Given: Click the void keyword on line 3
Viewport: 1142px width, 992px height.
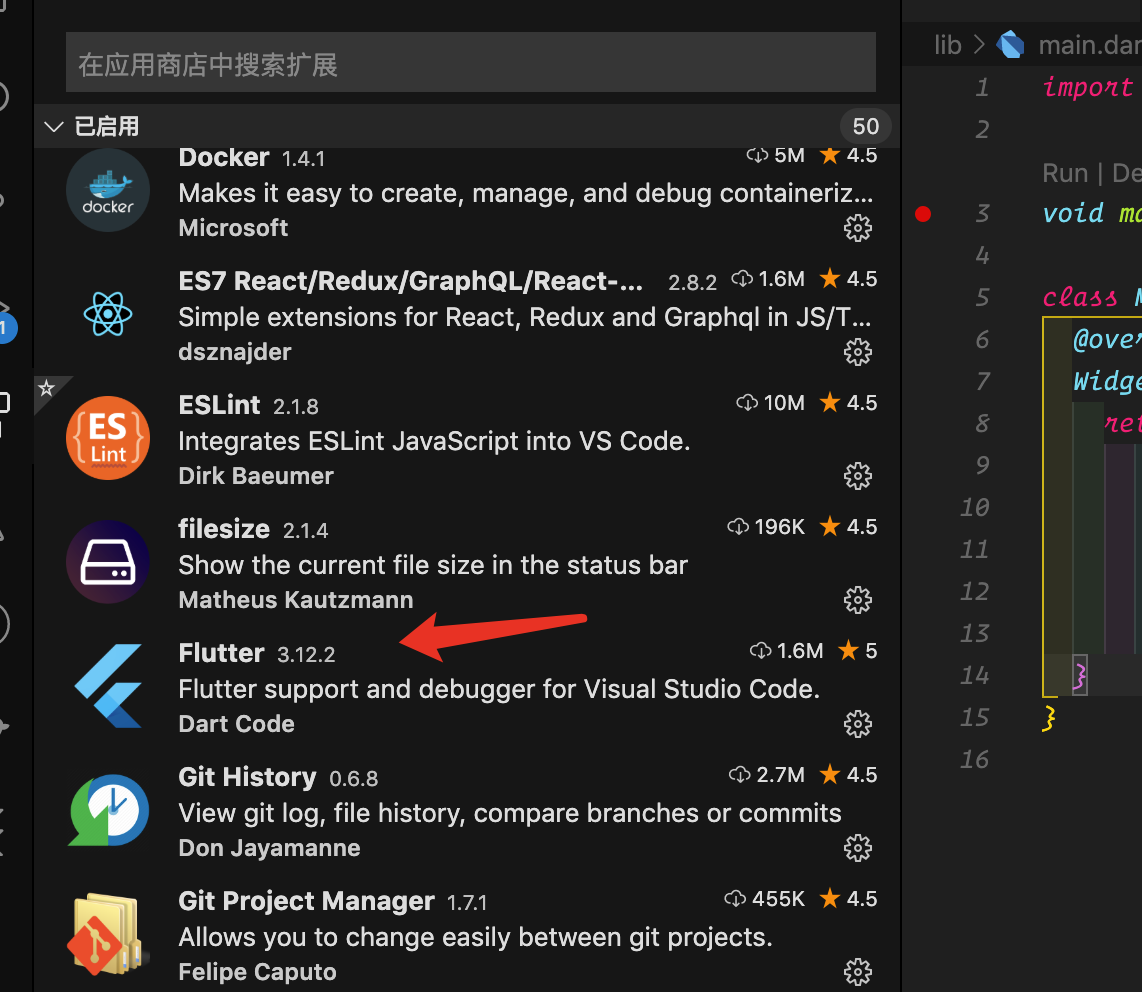Looking at the screenshot, I should point(1073,213).
